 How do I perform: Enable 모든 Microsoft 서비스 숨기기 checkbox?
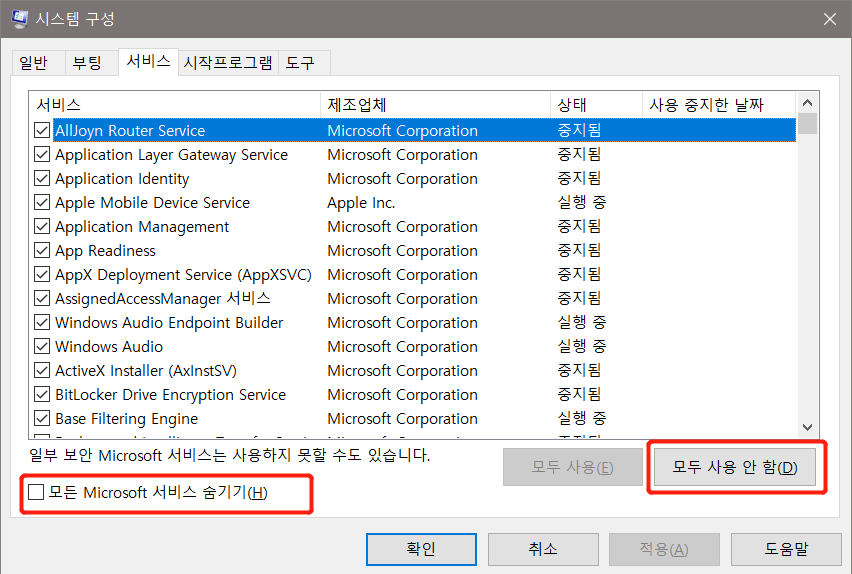pyautogui.click(x=36, y=492)
